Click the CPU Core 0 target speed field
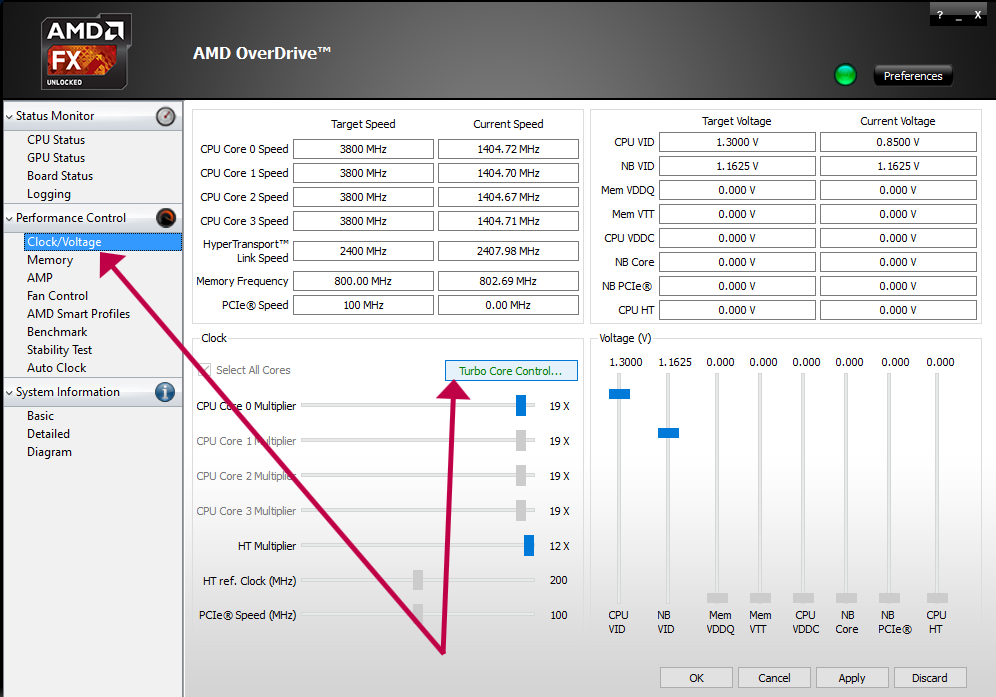This screenshot has width=996, height=697. click(363, 149)
